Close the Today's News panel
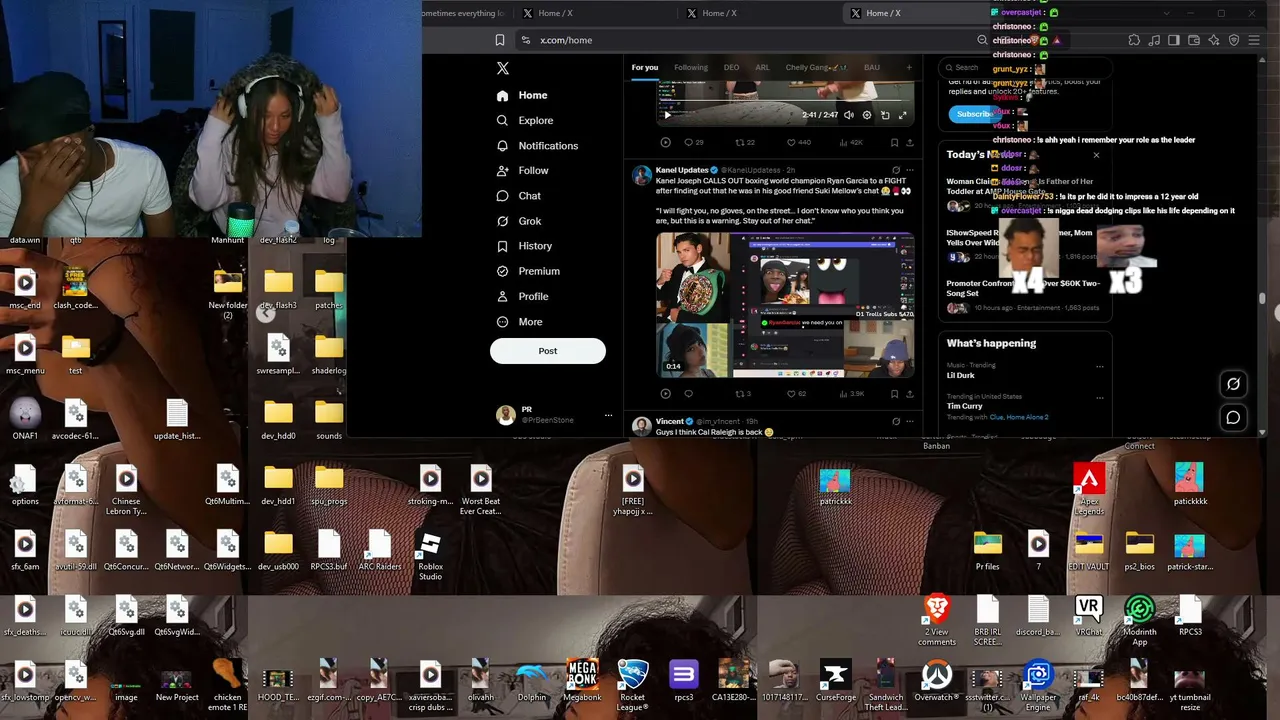The width and height of the screenshot is (1280, 720). pos(1096,155)
